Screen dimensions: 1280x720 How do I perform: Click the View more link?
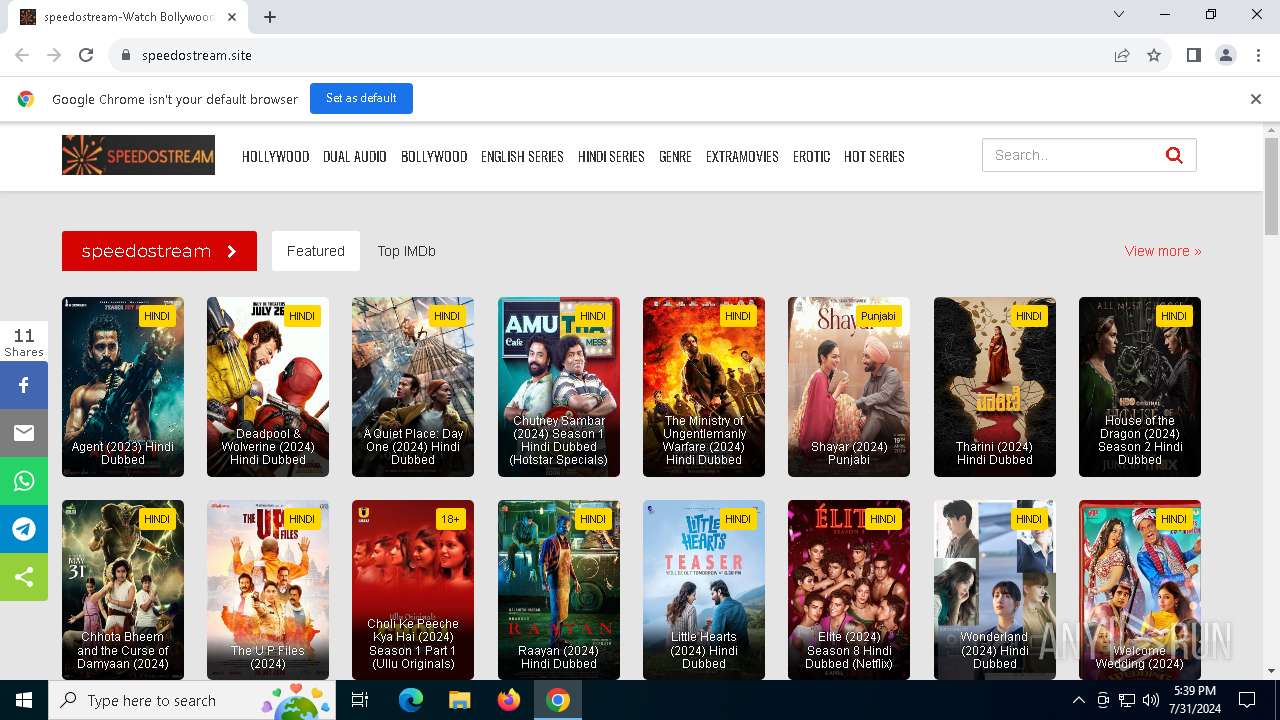[x=1163, y=251]
